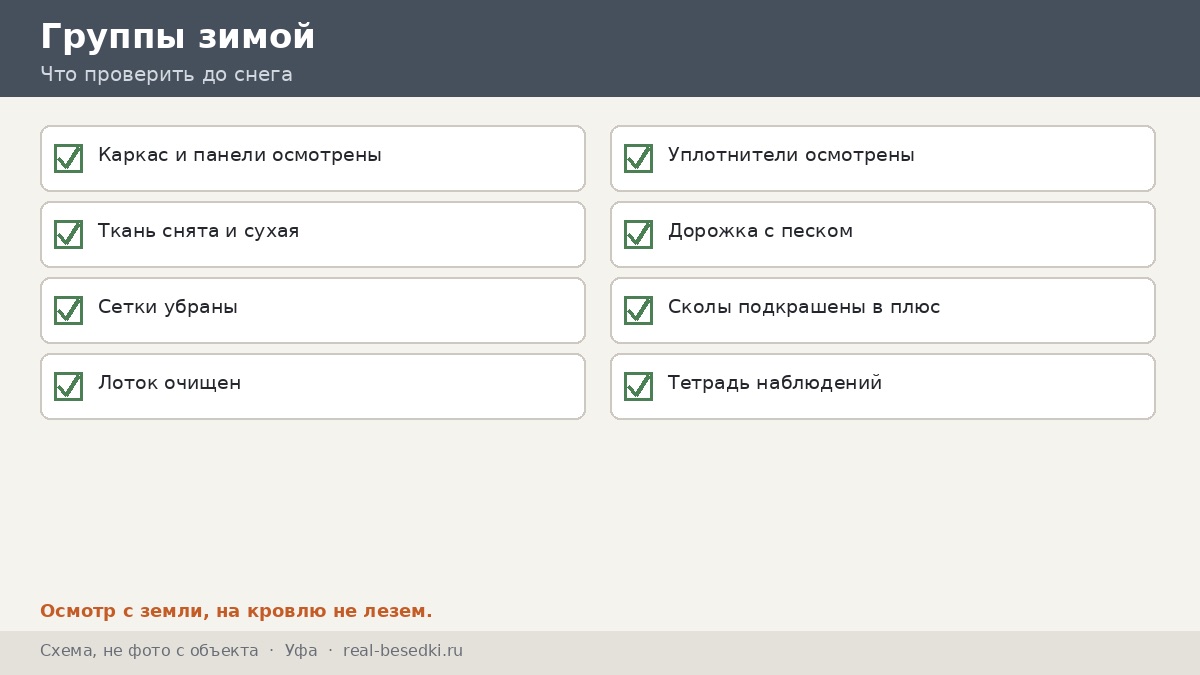Click the orange 'Осмотр с земли' warning note

pos(236,611)
